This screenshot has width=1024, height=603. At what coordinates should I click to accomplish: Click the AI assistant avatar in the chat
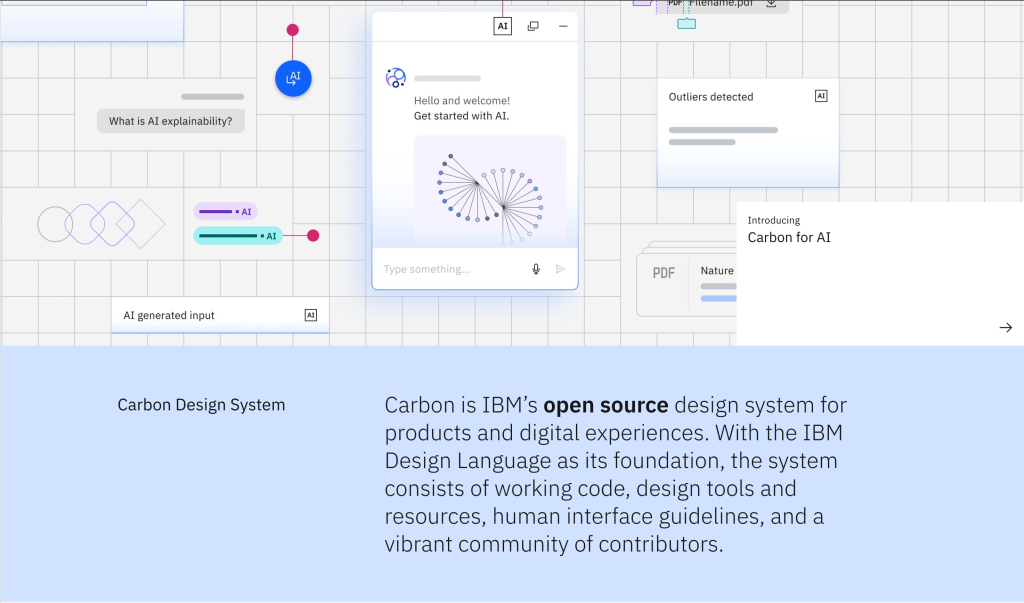[x=395, y=76]
